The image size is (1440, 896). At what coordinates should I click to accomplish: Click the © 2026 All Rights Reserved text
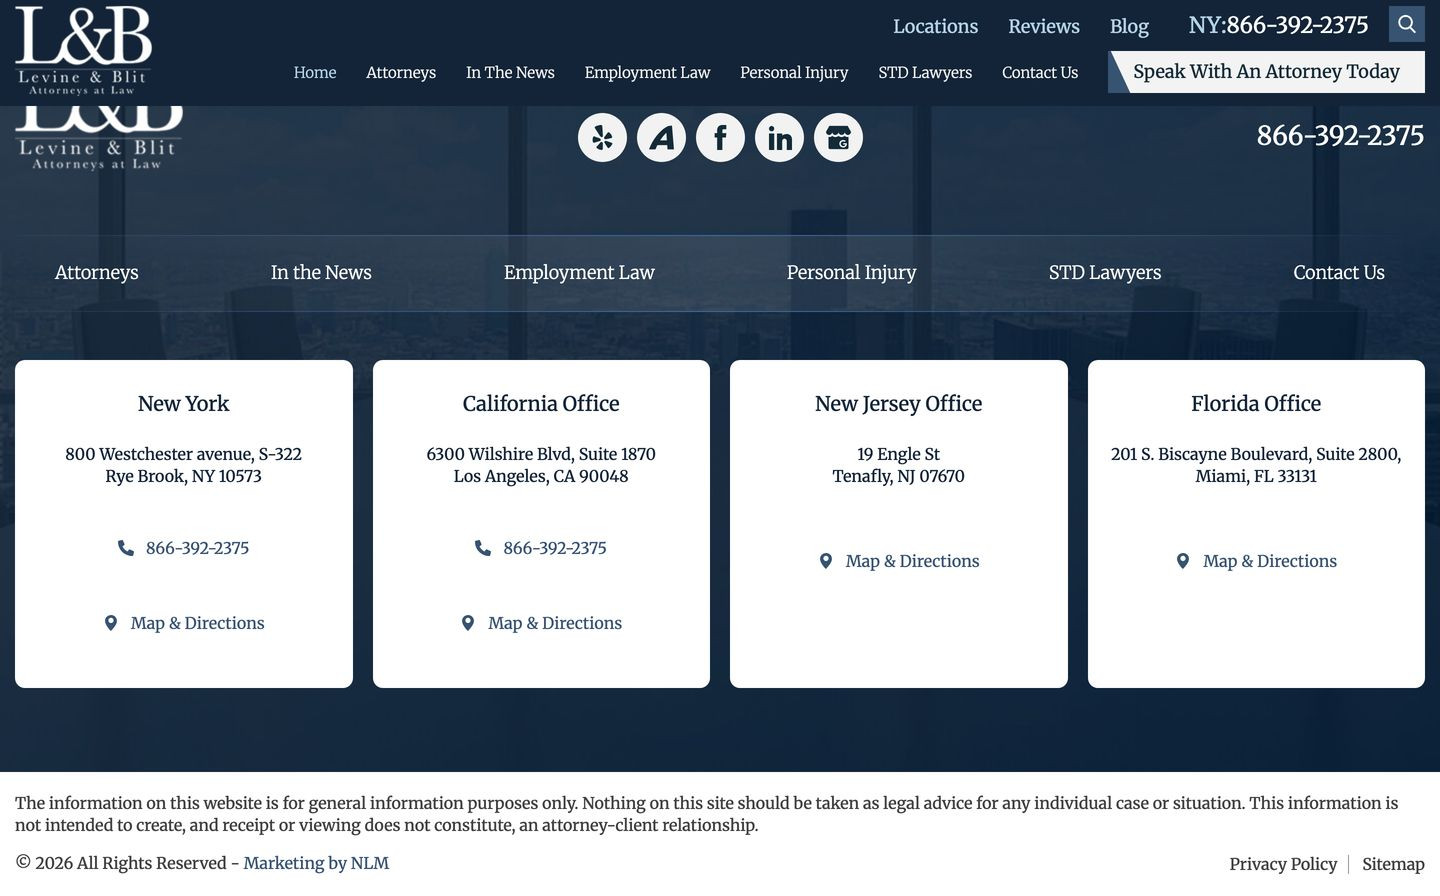(121, 863)
